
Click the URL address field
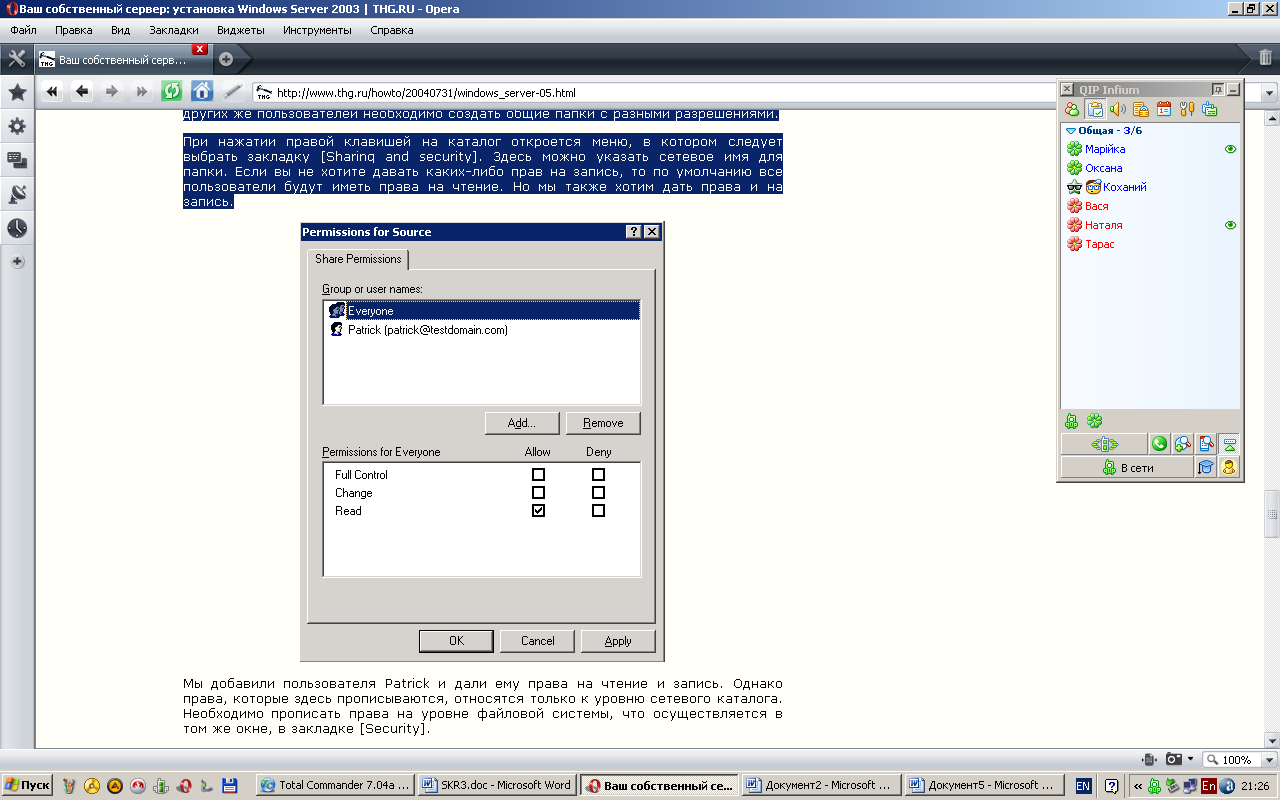pyautogui.click(x=650, y=93)
